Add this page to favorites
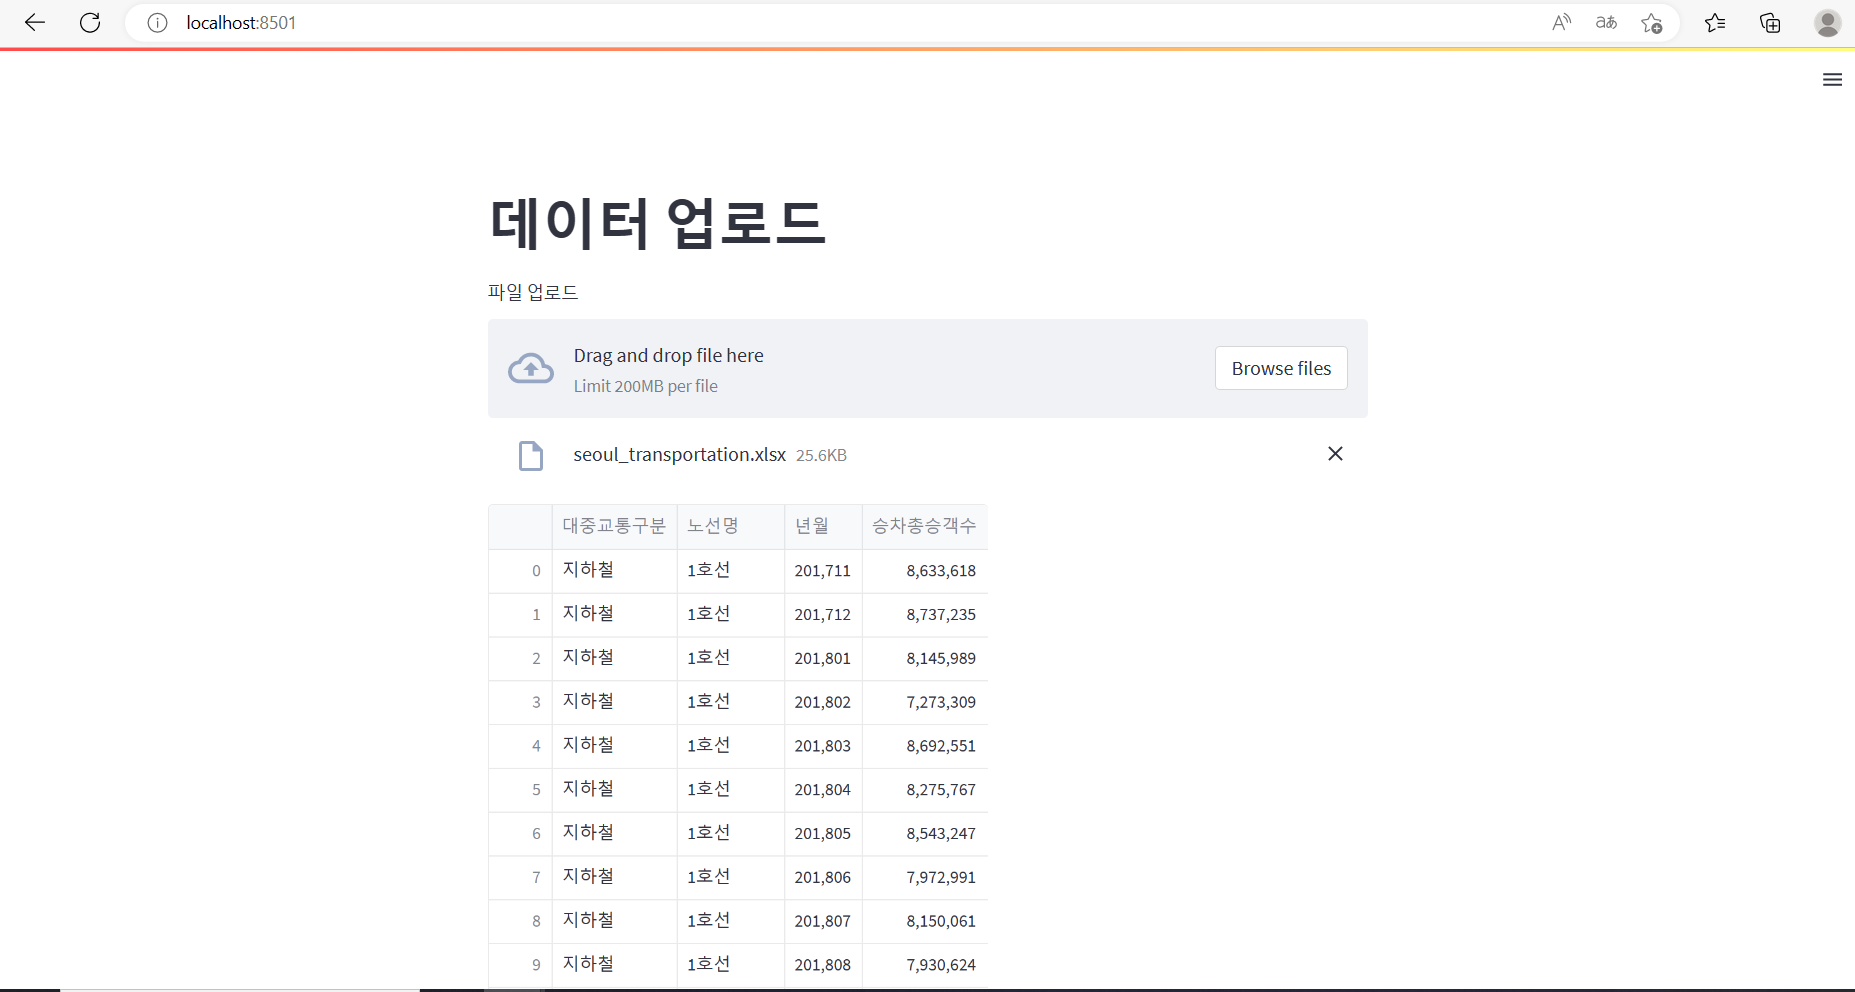Image resolution: width=1855 pixels, height=992 pixels. (x=1651, y=23)
